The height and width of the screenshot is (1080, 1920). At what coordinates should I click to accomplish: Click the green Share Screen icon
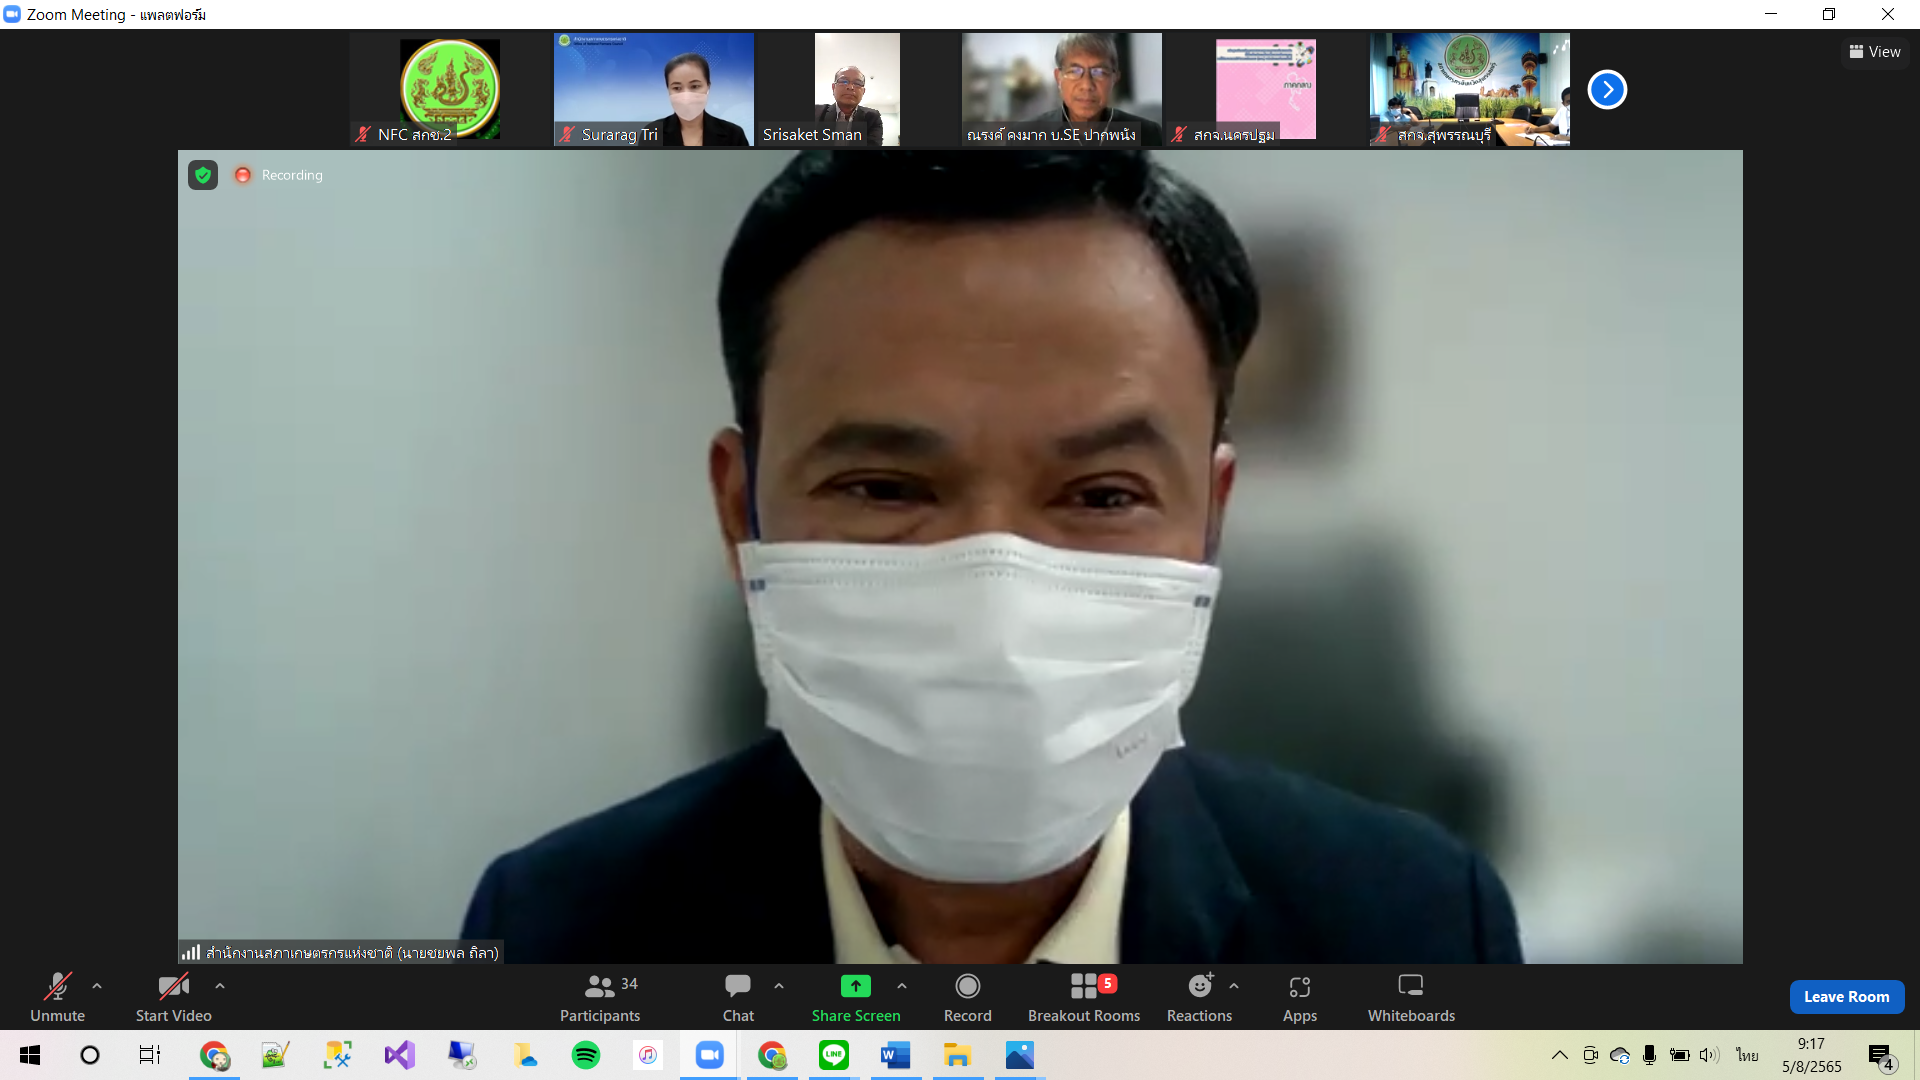pos(856,986)
